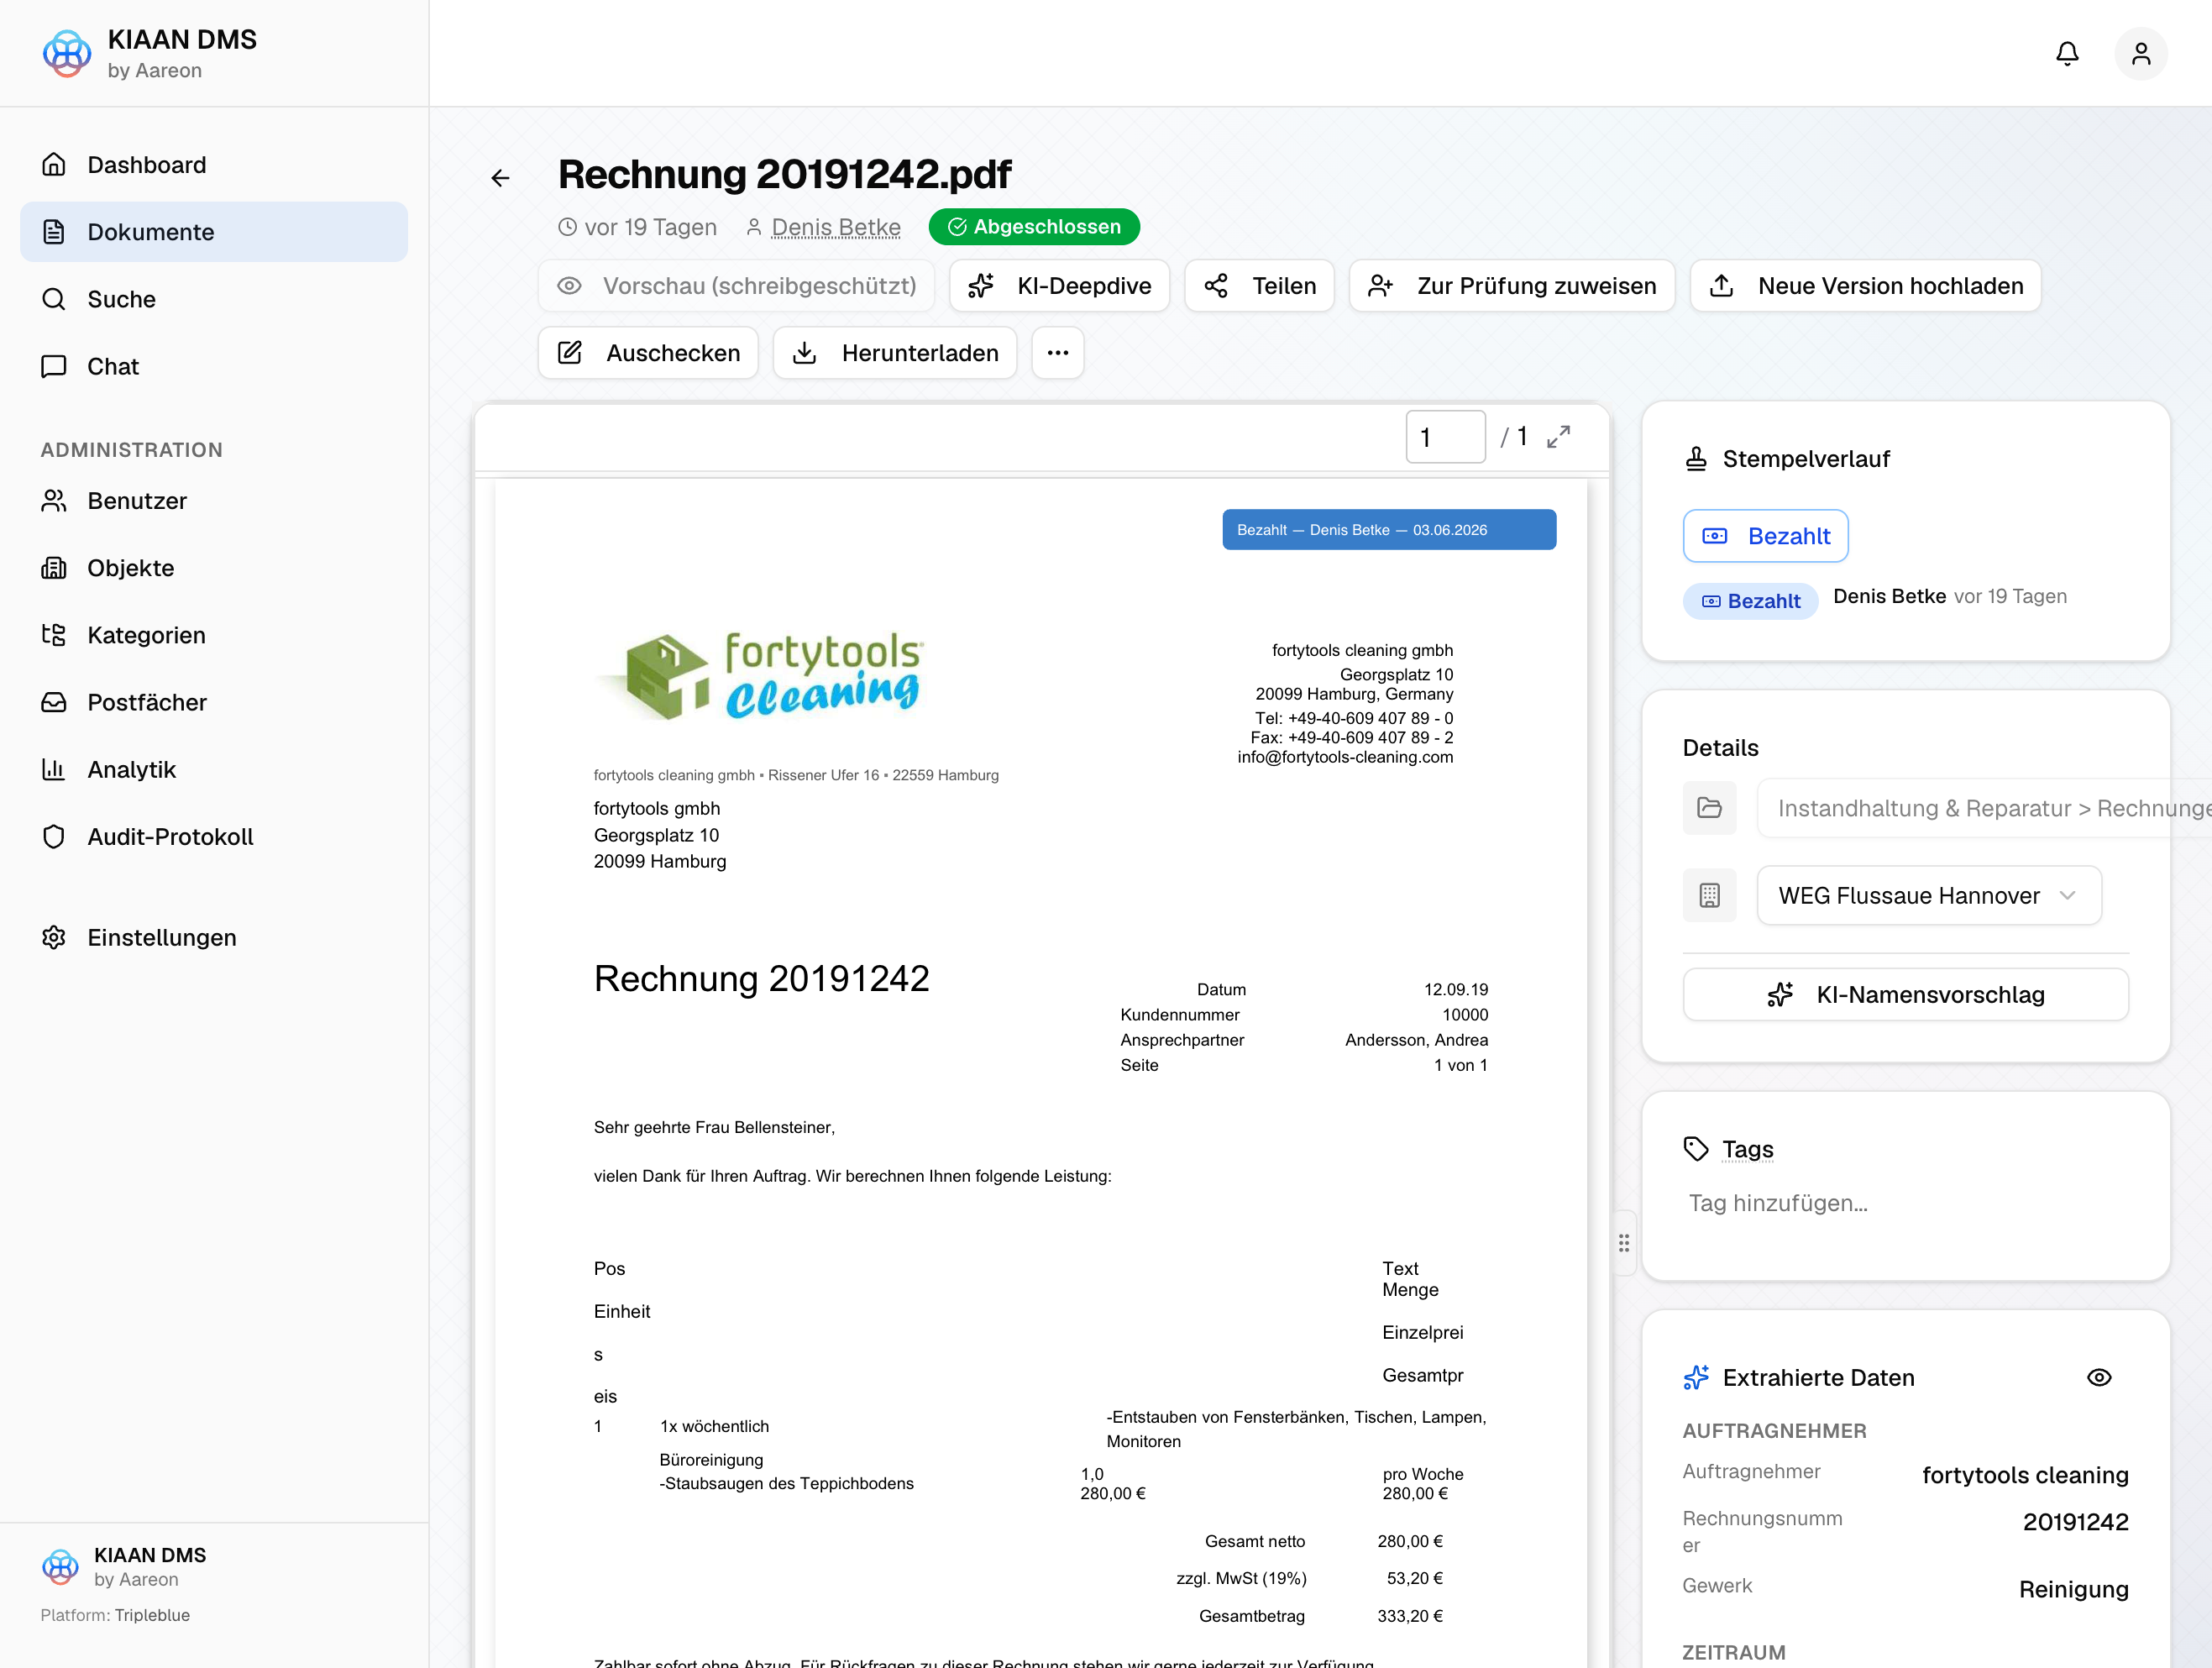The height and width of the screenshot is (1668, 2212).
Task: Open Einstellungen in the sidebar
Action: tap(214, 937)
